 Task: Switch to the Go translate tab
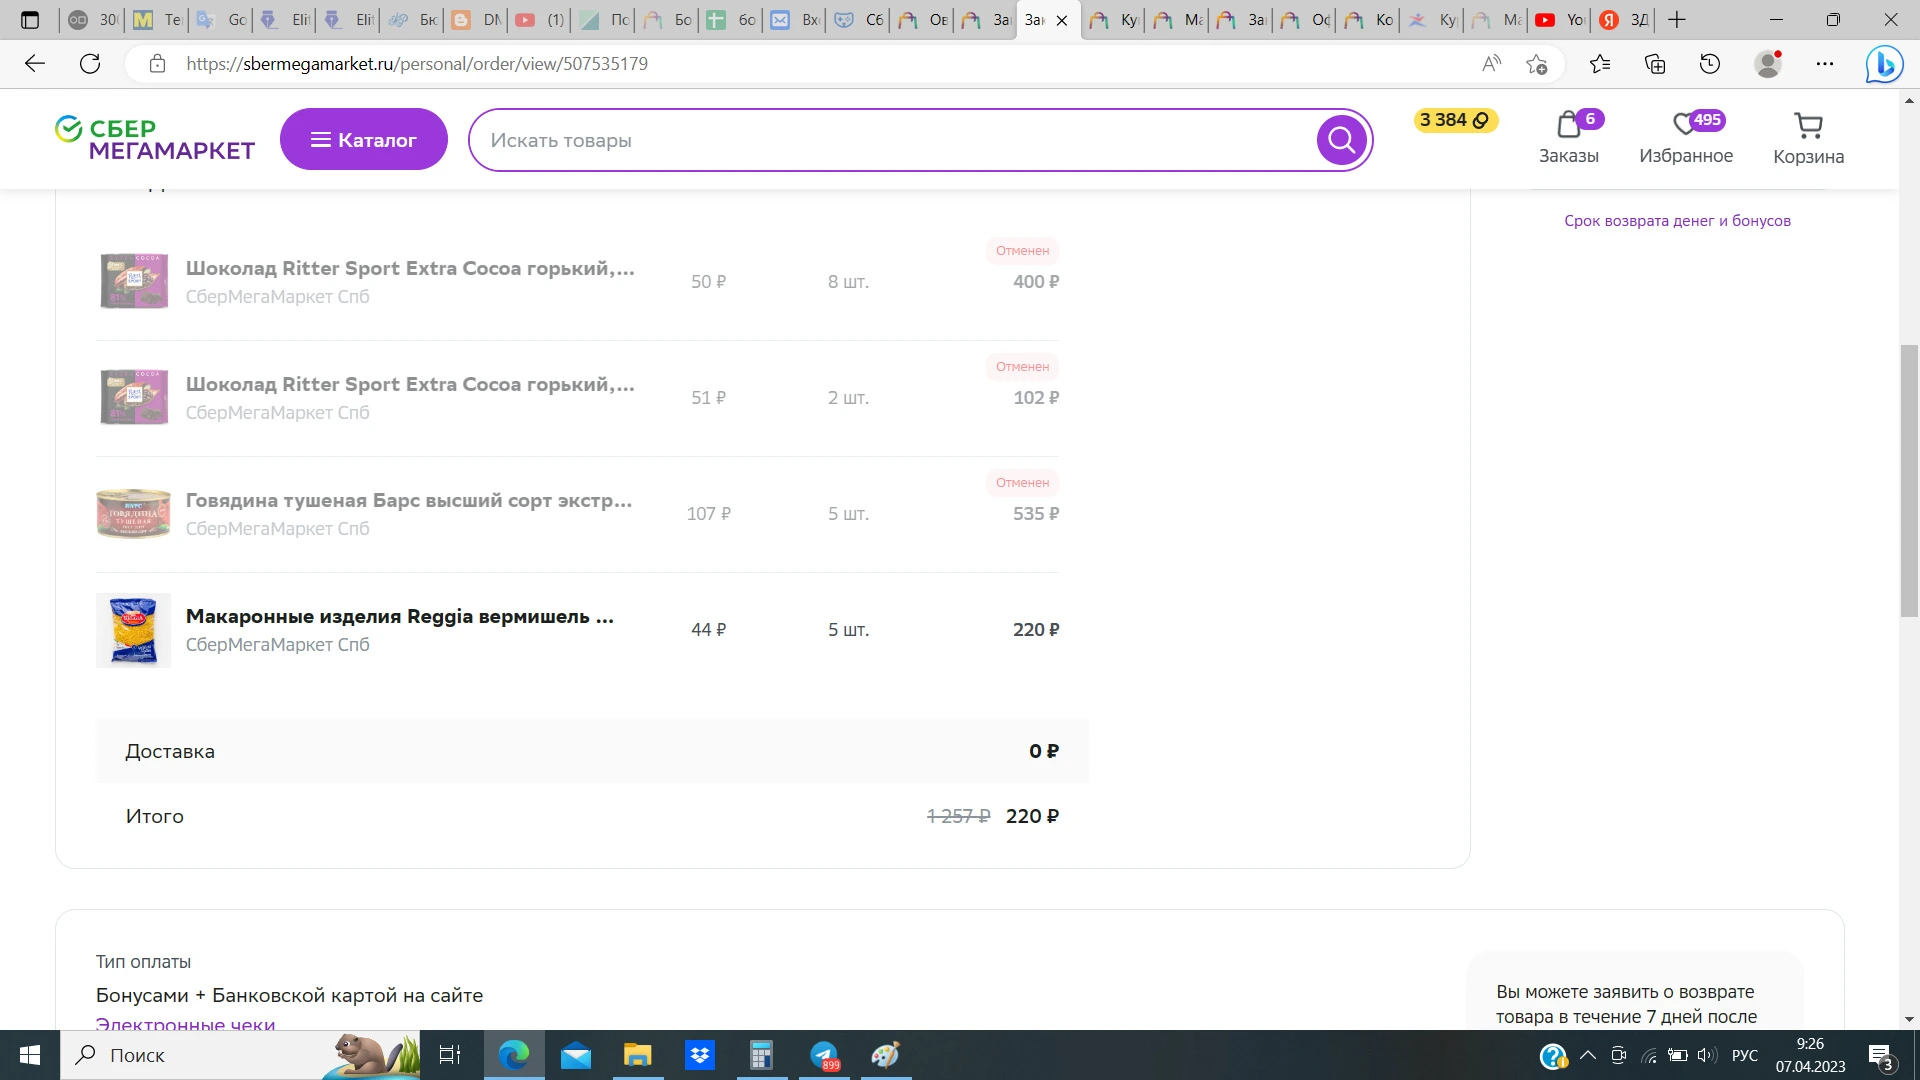coord(222,20)
